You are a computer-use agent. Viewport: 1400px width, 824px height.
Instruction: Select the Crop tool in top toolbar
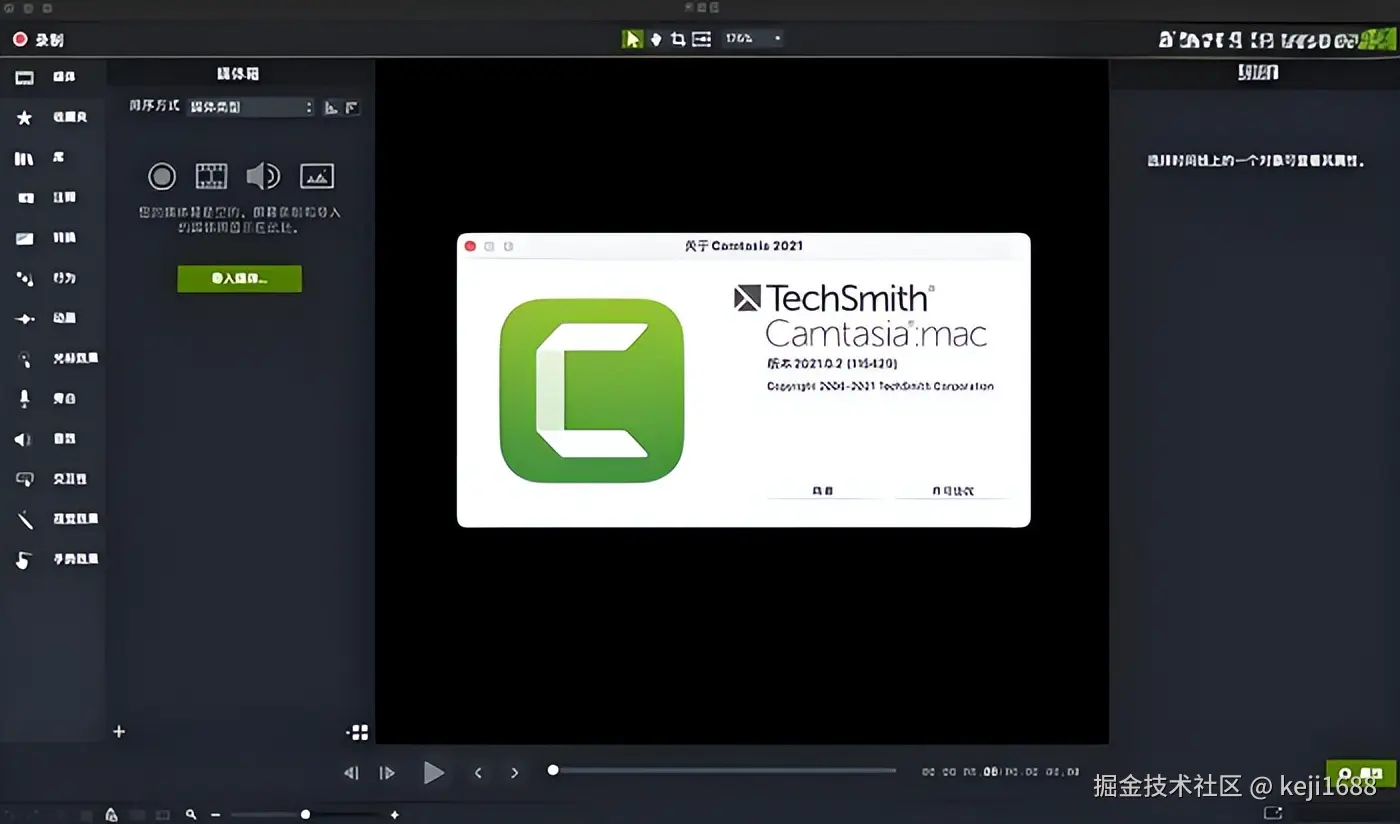coord(678,39)
